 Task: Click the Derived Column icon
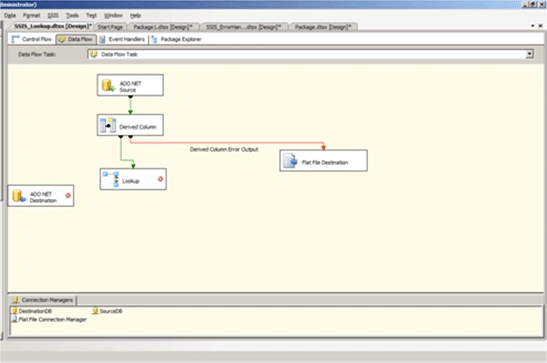pyautogui.click(x=108, y=126)
